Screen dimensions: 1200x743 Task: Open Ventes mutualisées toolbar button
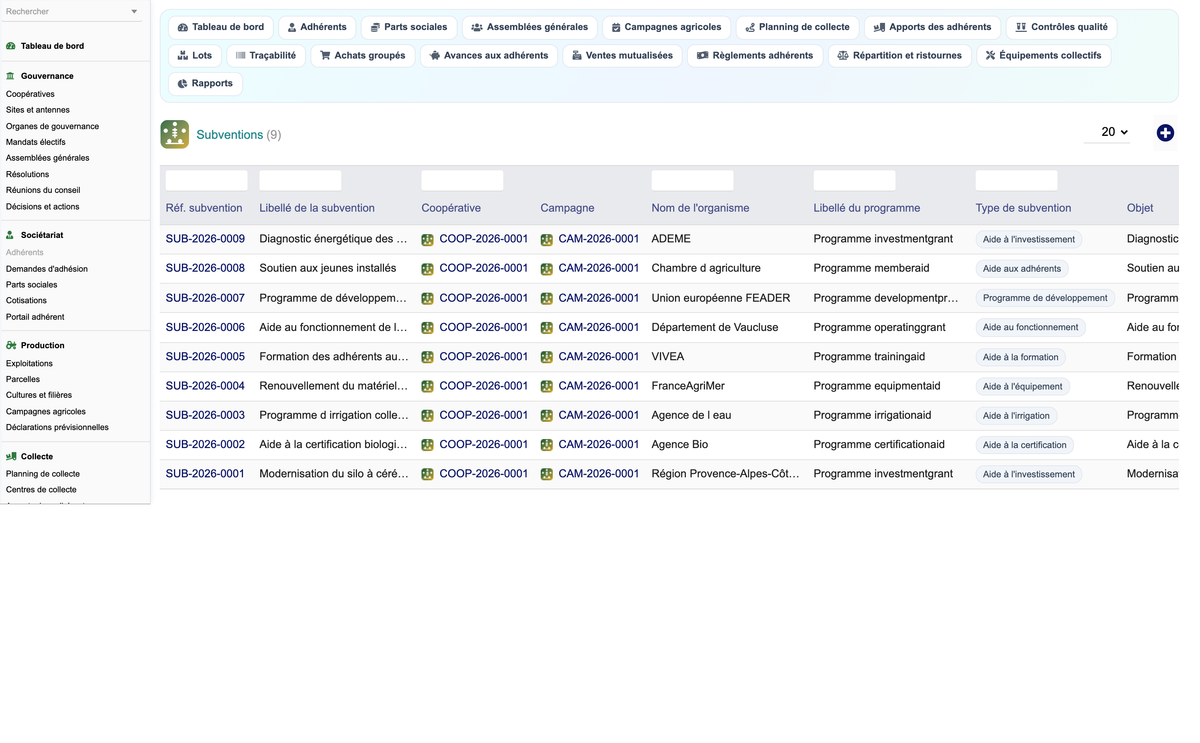pos(622,55)
